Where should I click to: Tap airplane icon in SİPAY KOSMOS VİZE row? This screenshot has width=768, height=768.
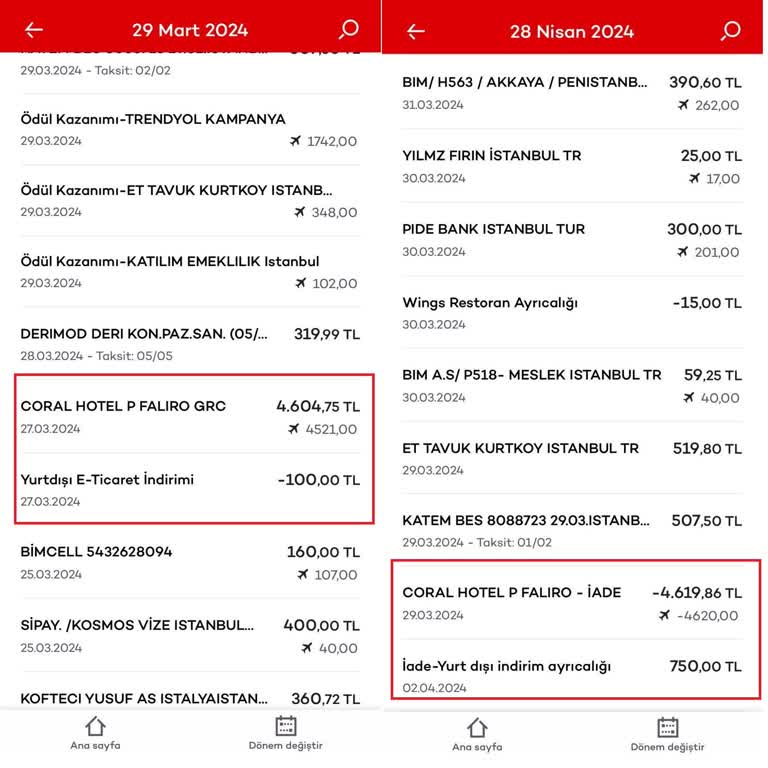tap(307, 648)
